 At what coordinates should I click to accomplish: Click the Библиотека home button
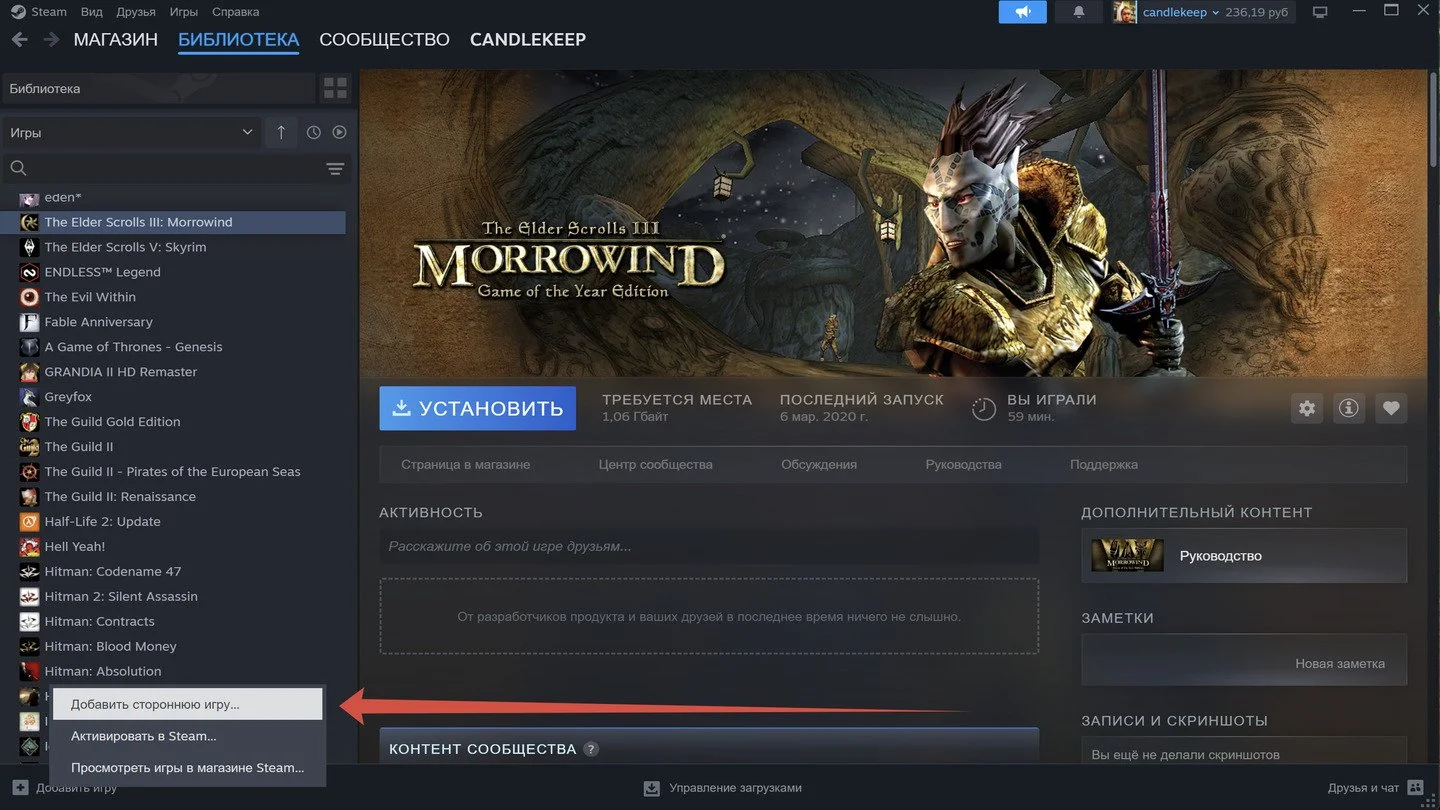coord(159,88)
